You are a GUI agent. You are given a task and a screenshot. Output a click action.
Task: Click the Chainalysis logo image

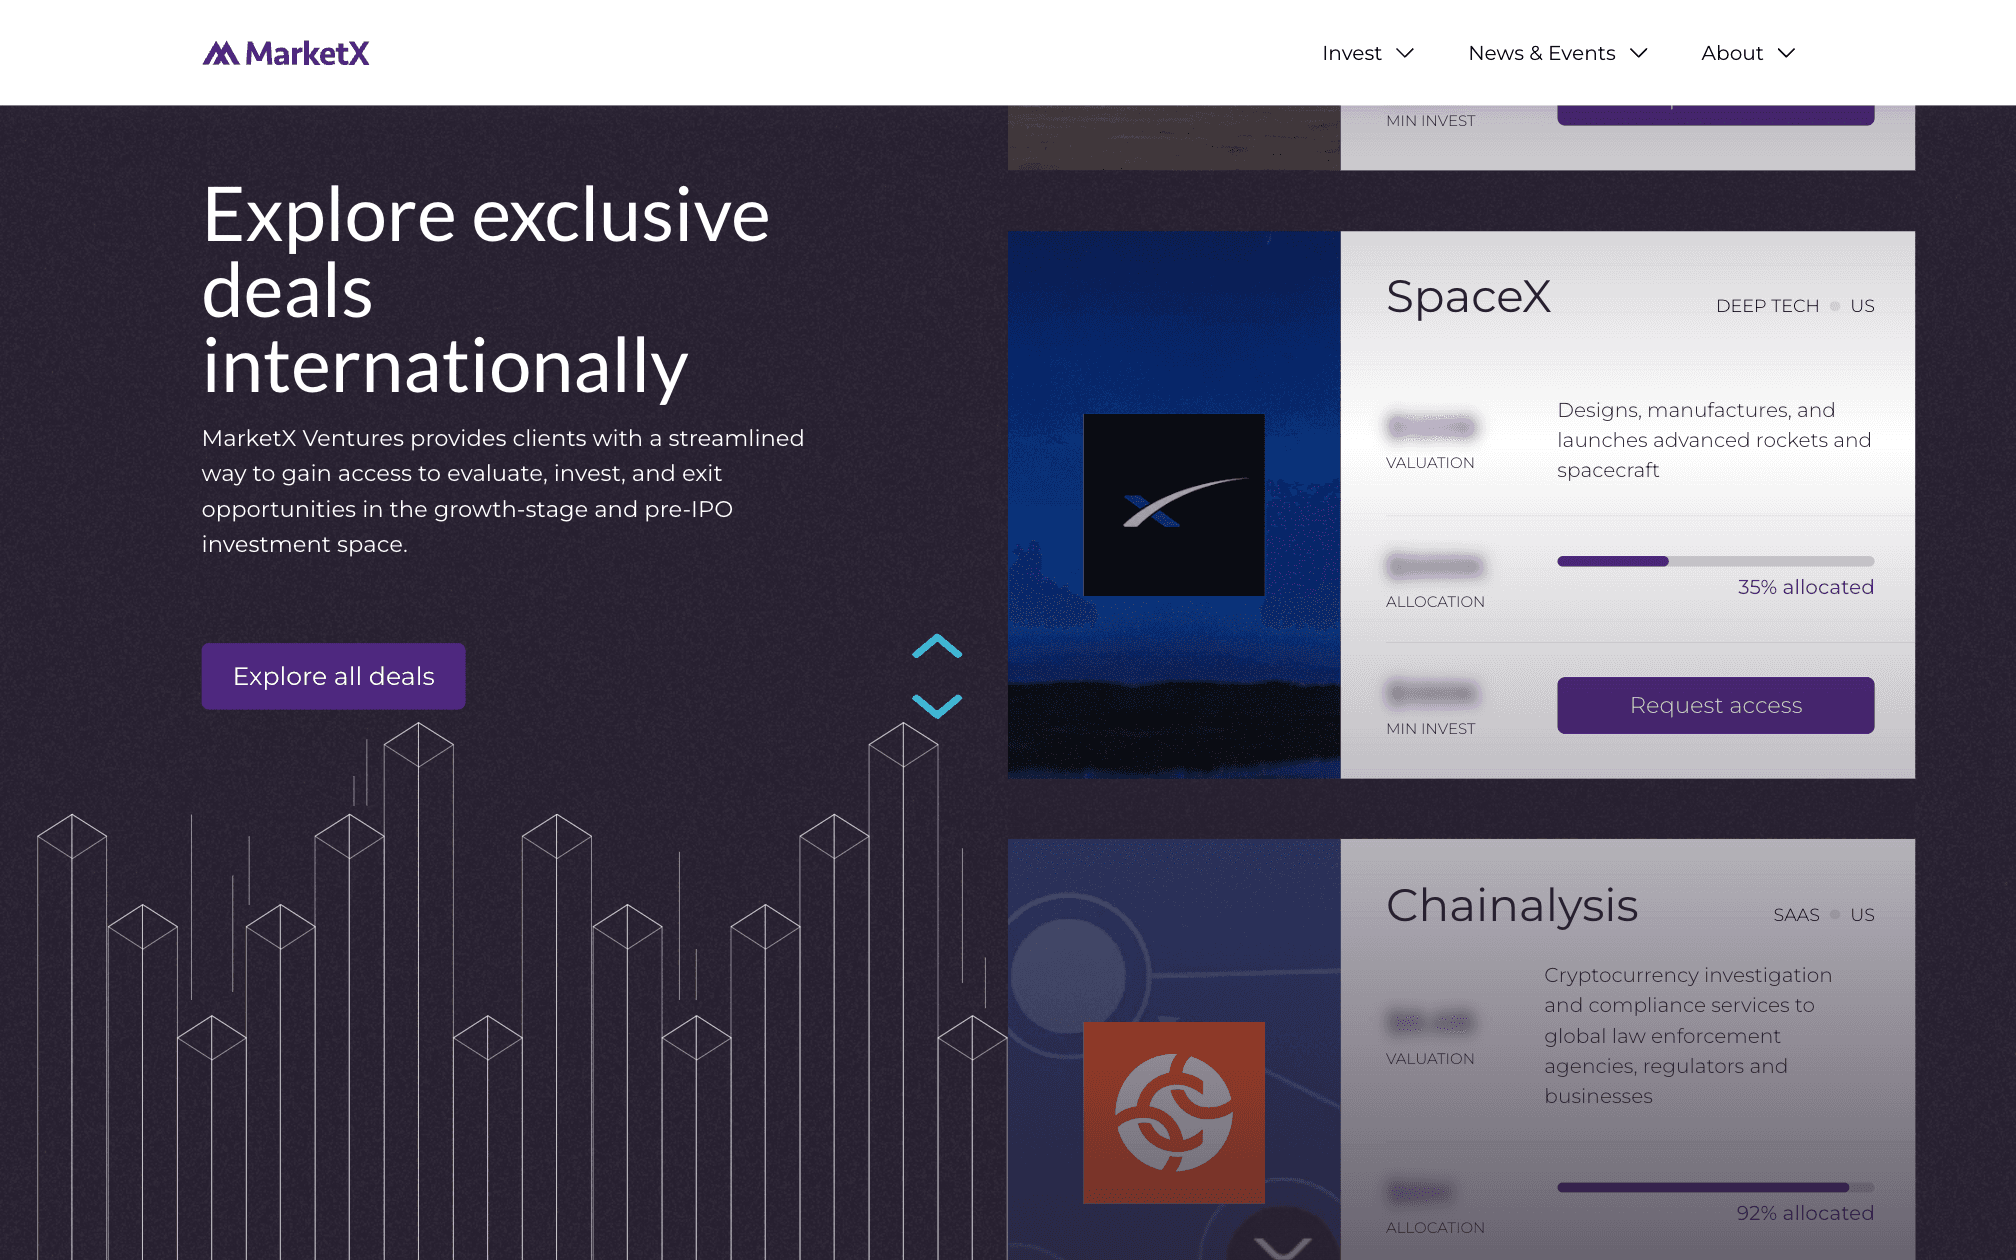coord(1173,1112)
